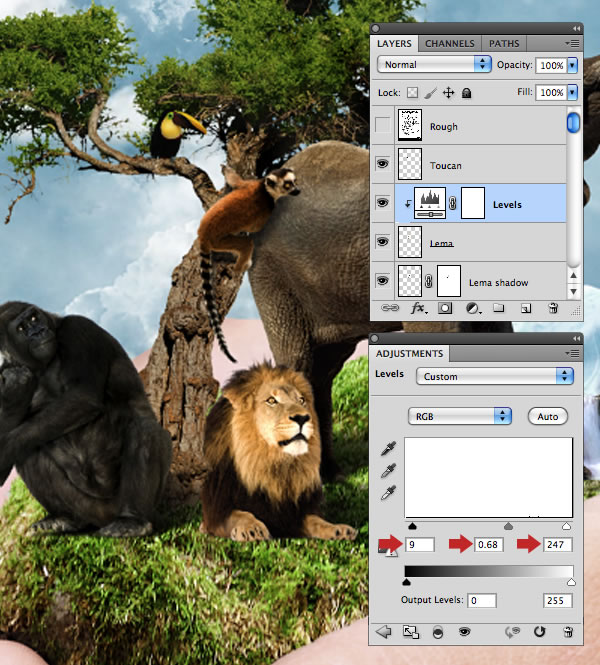The height and width of the screenshot is (665, 600).
Task: Click chain link icon on Lema shadow layer
Action: (429, 281)
